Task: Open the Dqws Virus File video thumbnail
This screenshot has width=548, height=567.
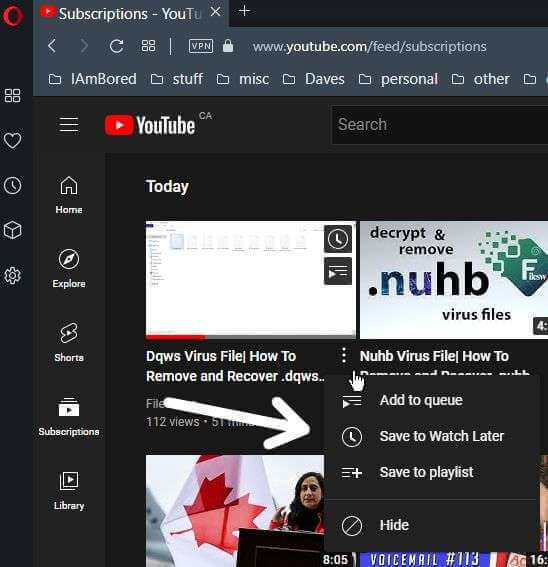Action: tap(250, 280)
